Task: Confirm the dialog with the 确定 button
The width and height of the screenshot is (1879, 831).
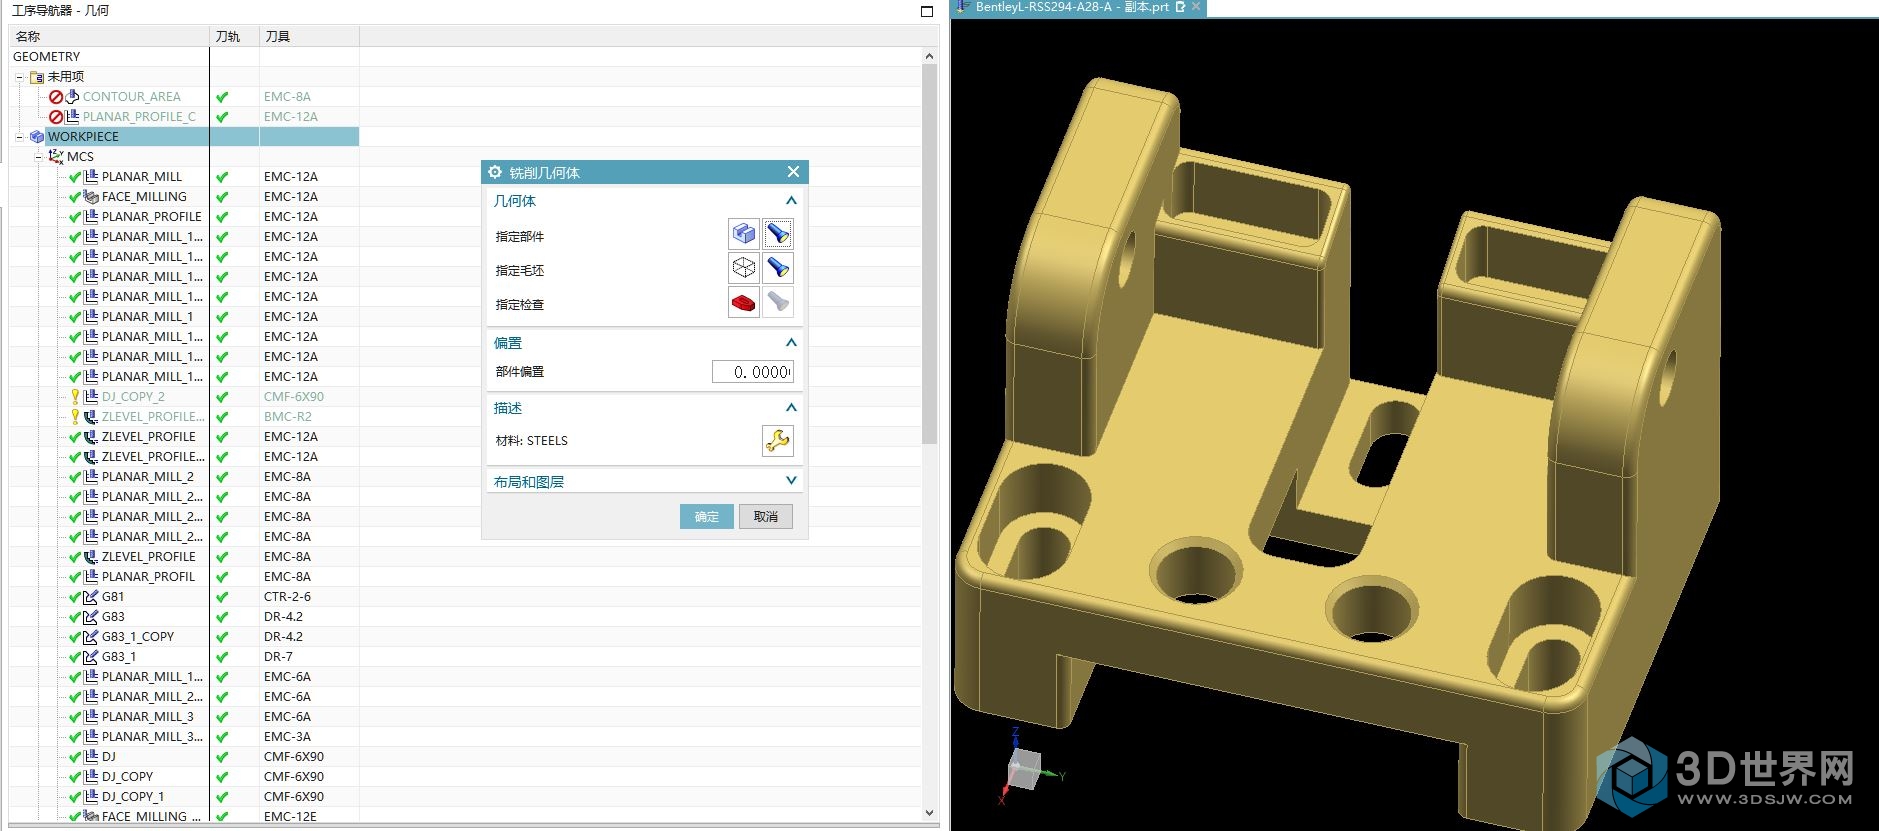Action: click(707, 516)
